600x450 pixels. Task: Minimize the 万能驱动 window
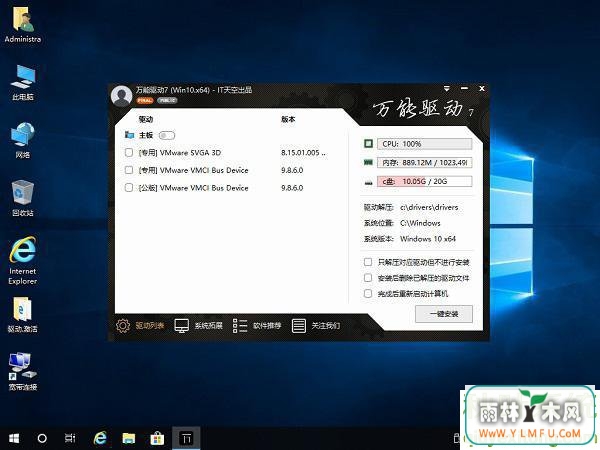[x=464, y=89]
